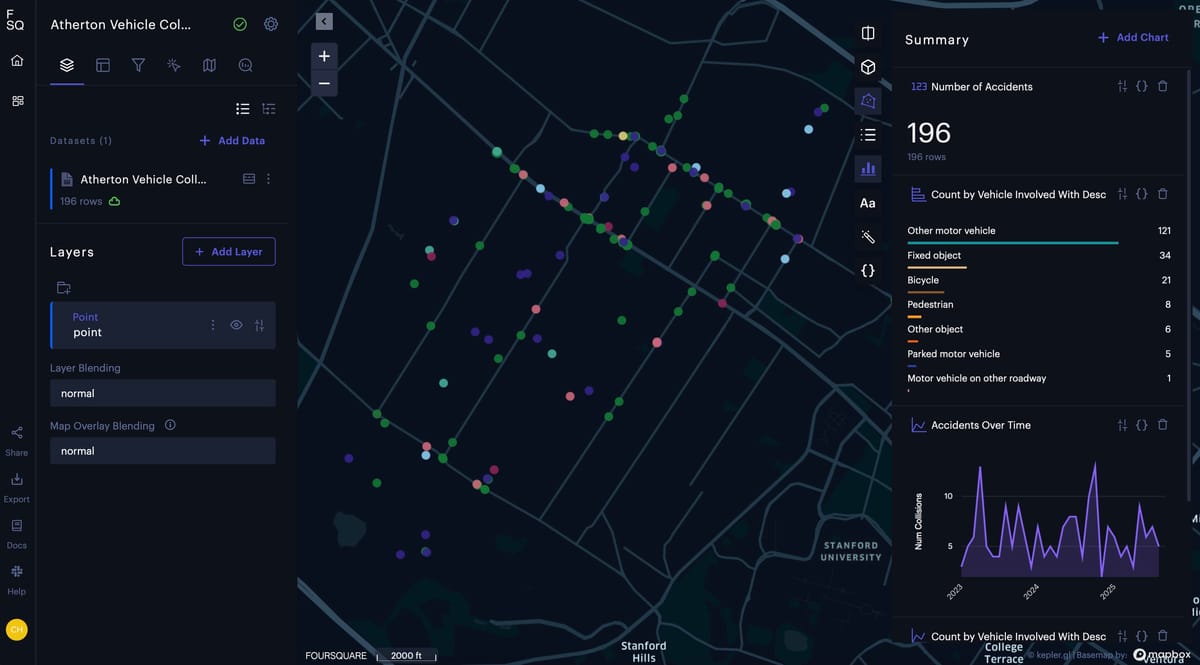Switch to the SQL analysis tab icon
The image size is (1200, 665).
click(245, 65)
